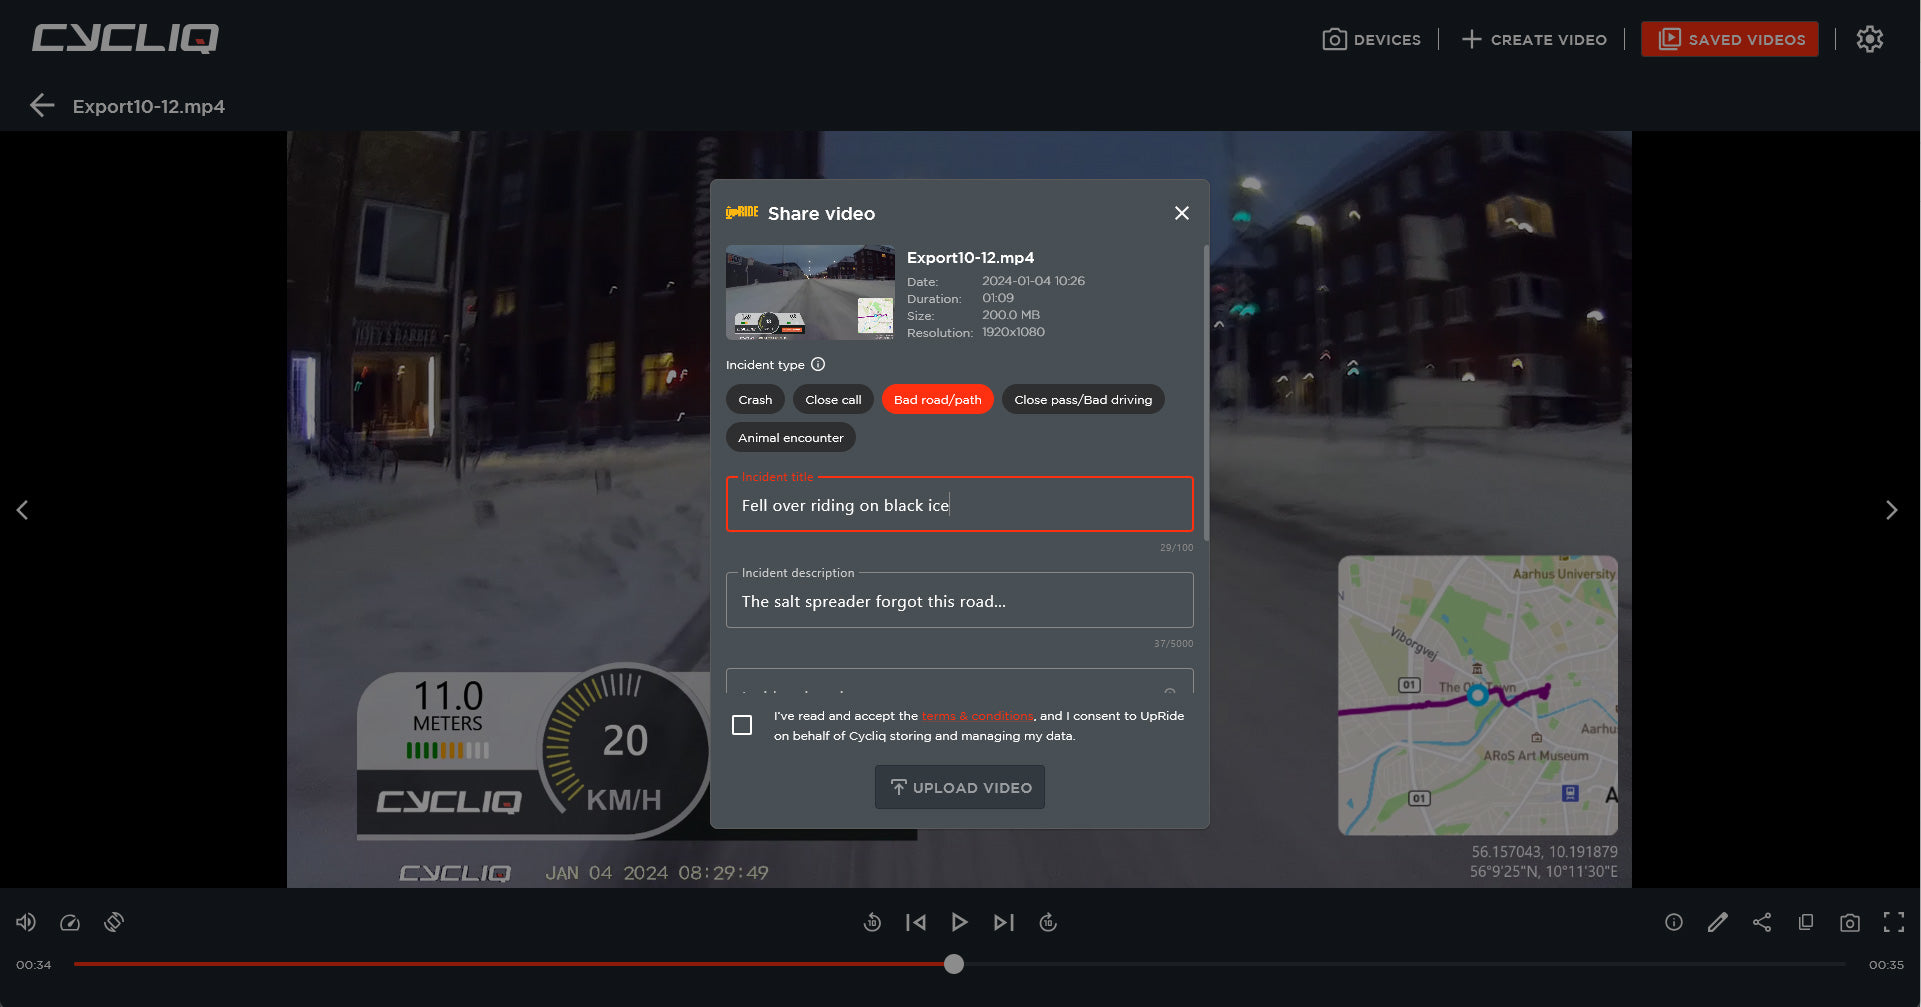Select the Animal encounter incident type
This screenshot has height=1007, width=1921.
790,438
